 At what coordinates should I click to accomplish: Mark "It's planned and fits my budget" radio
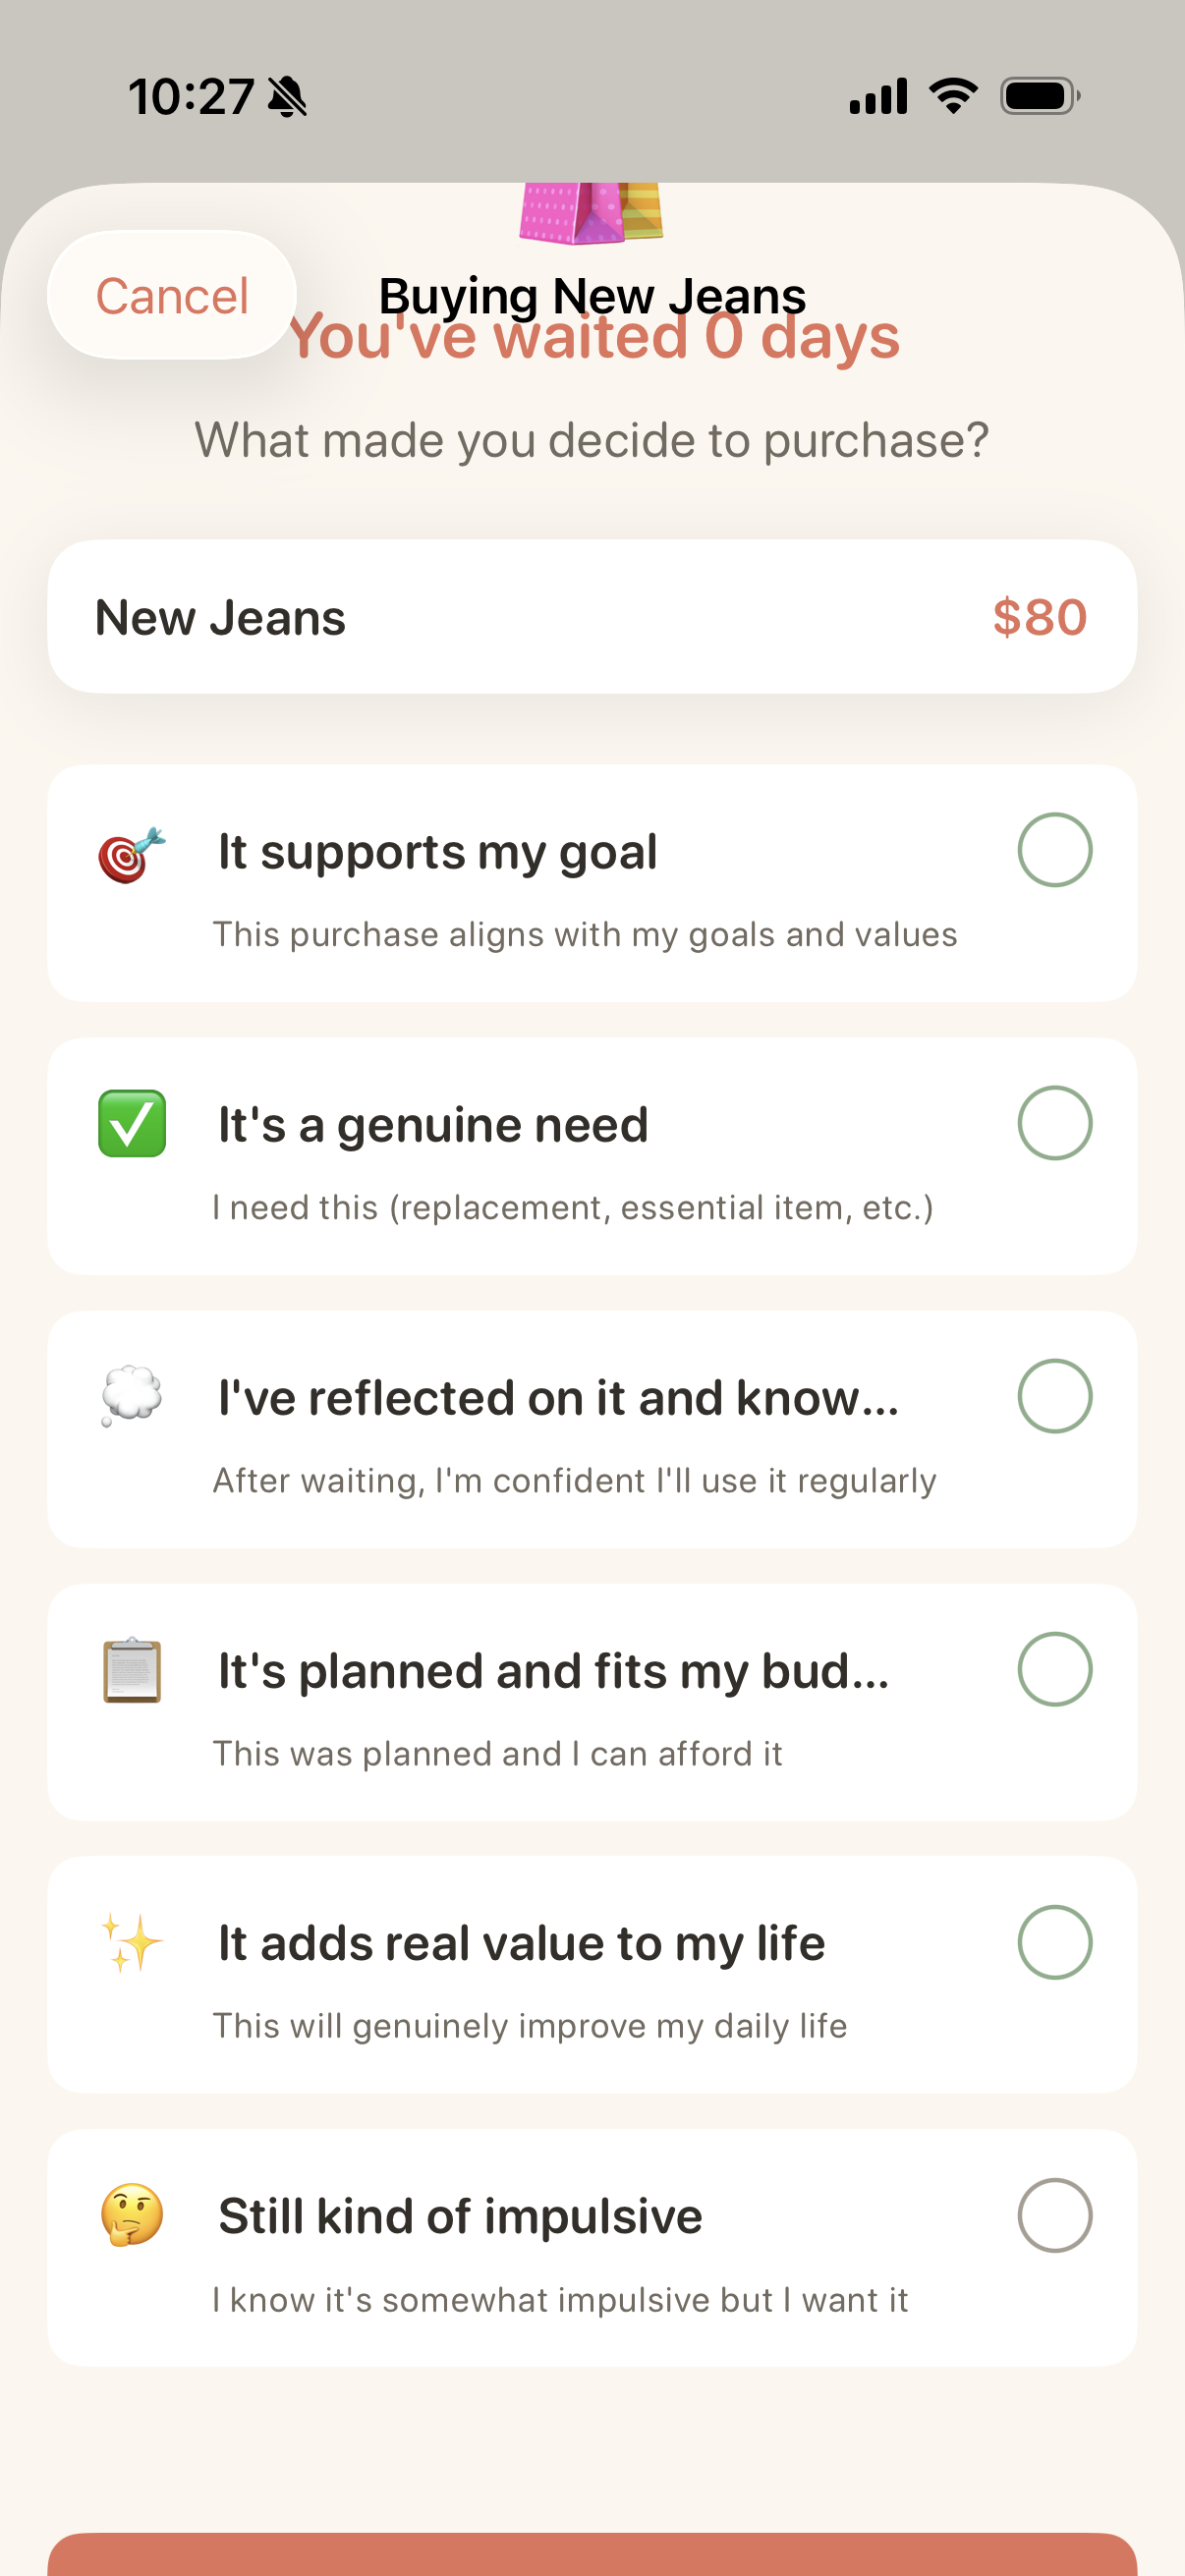[1054, 1669]
